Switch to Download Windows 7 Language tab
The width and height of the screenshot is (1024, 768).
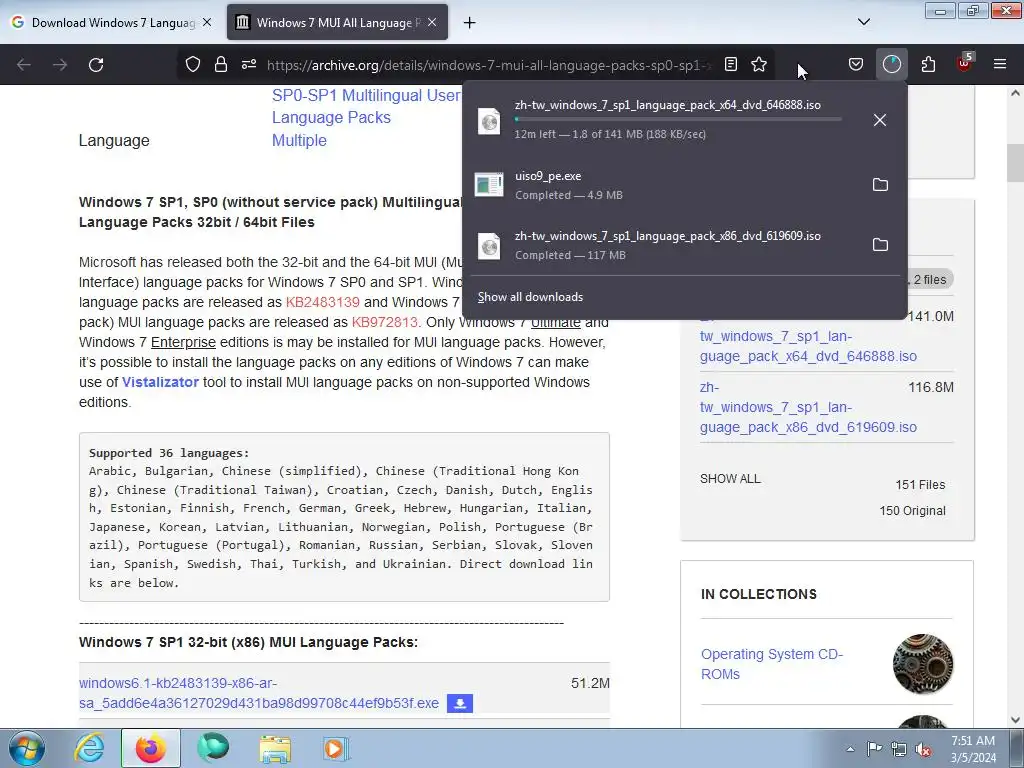(113, 22)
